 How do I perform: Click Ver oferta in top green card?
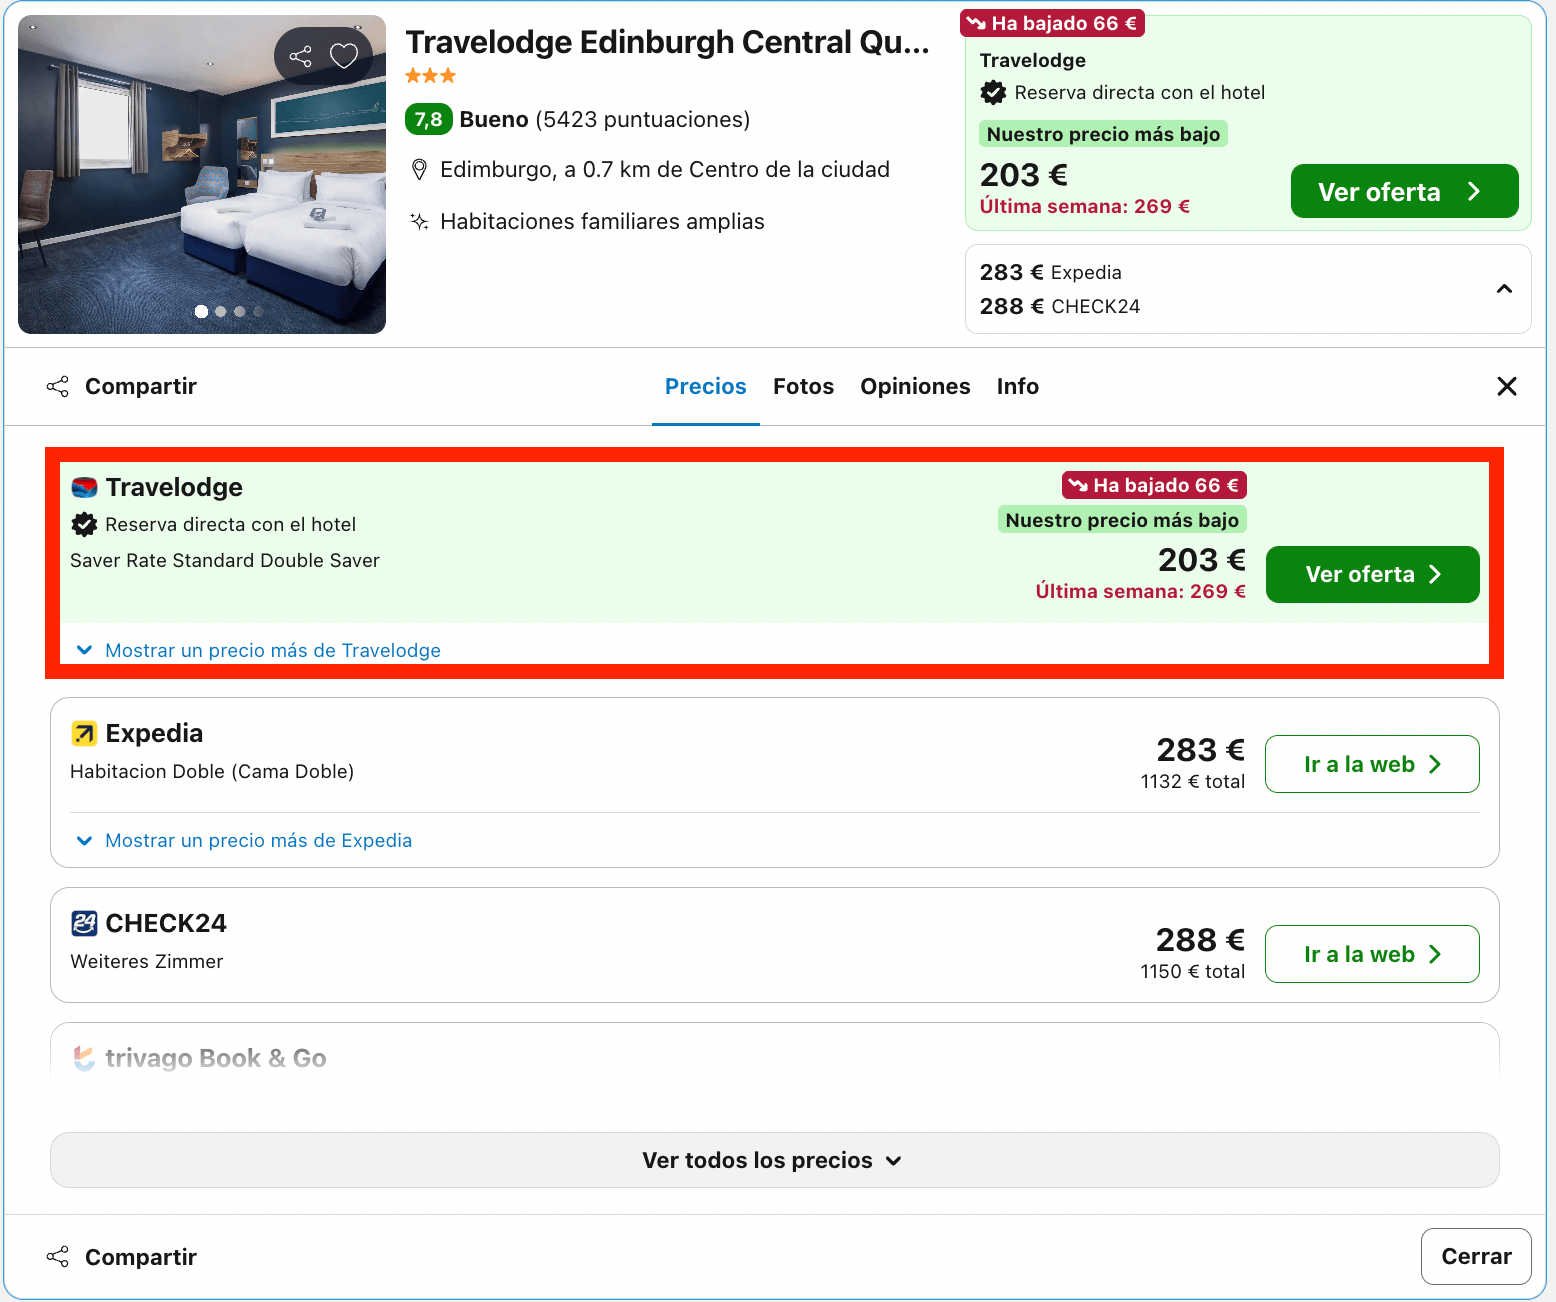pyautogui.click(x=1404, y=191)
